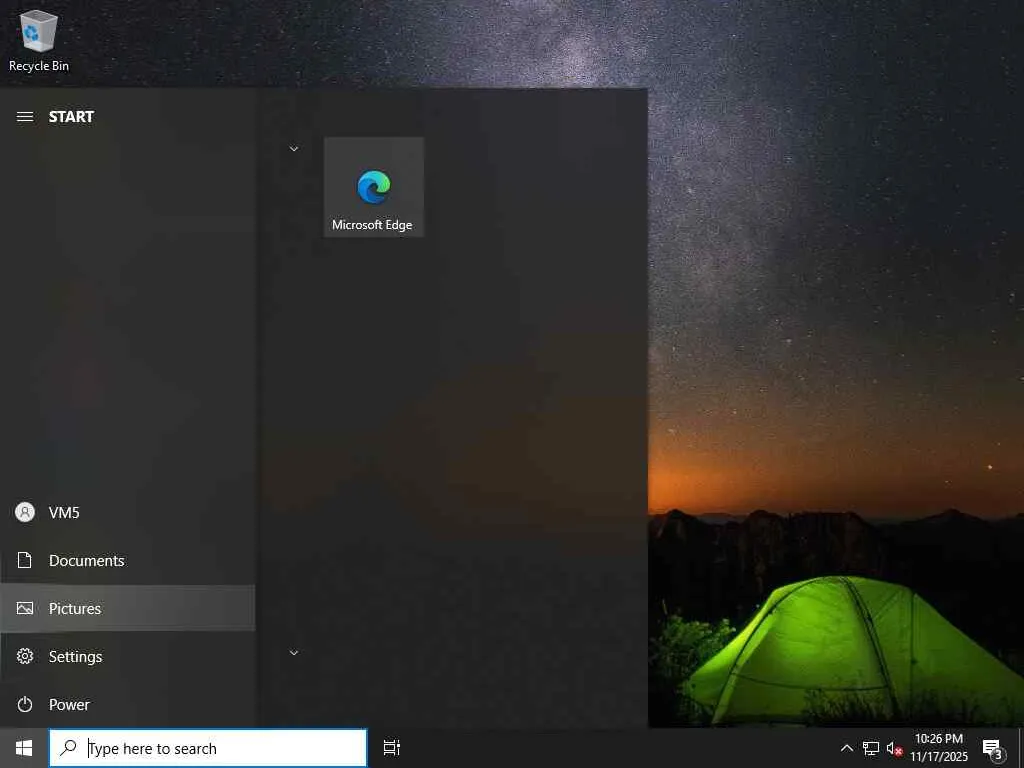Show hidden system tray icons
Viewport: 1024px width, 768px height.
(x=846, y=748)
